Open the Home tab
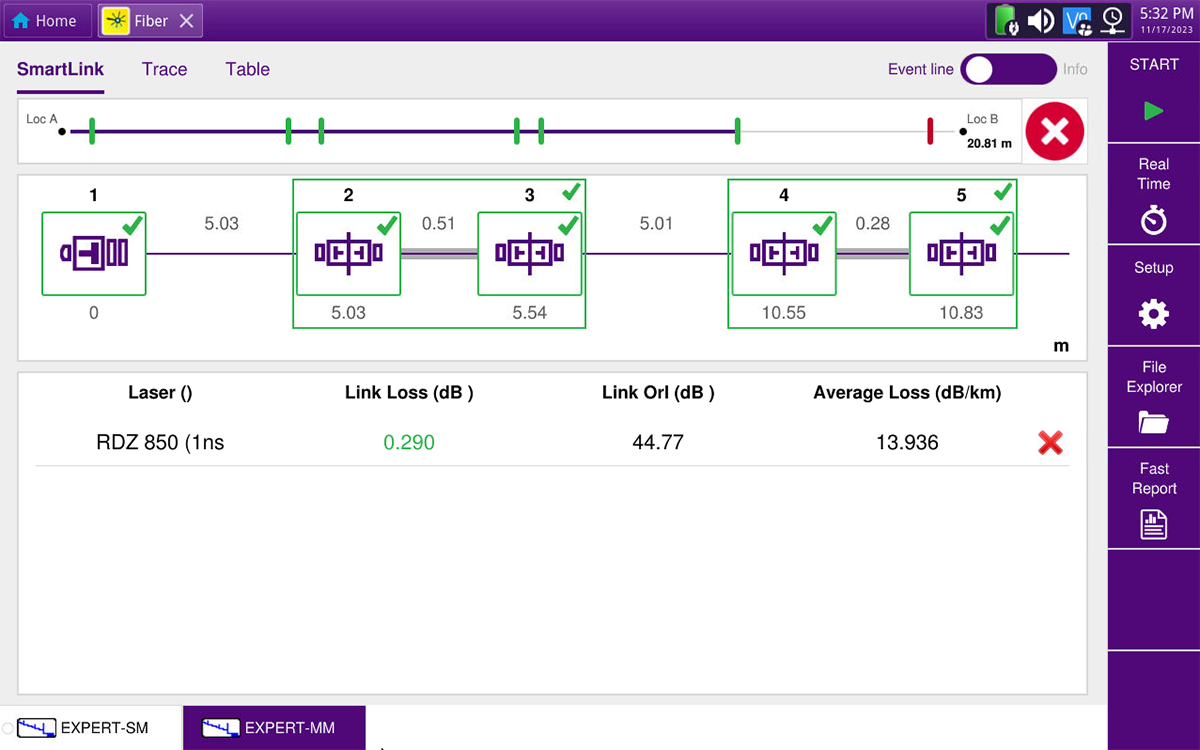This screenshot has width=1200, height=750. (x=46, y=20)
